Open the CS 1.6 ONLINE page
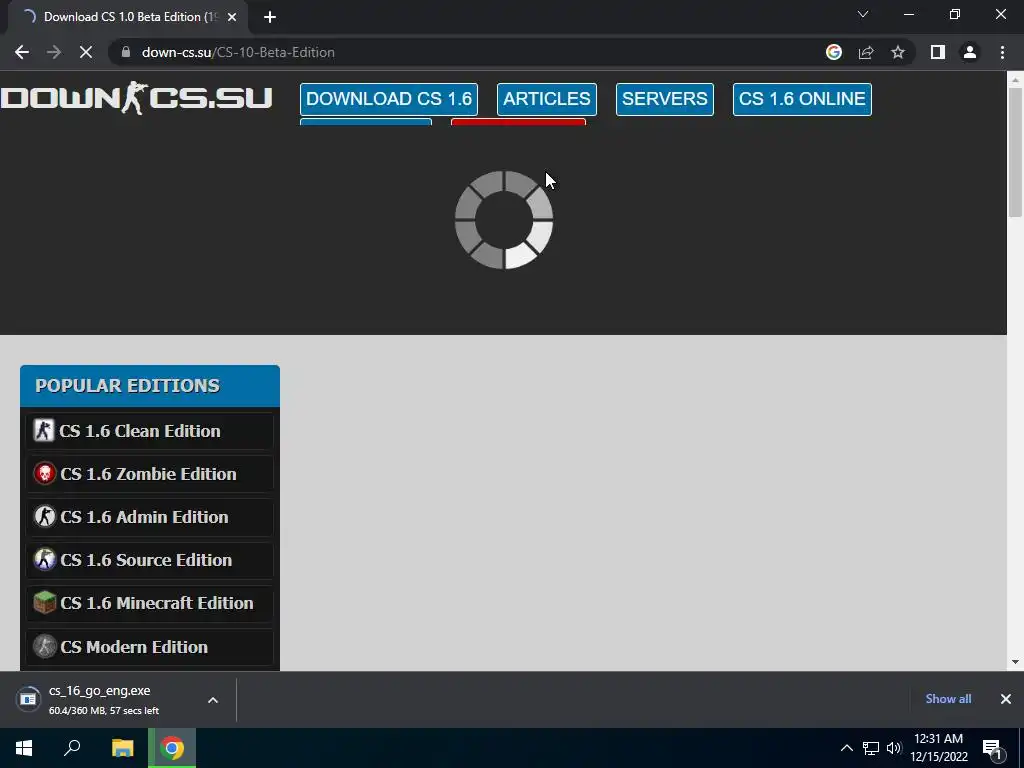 tap(802, 99)
